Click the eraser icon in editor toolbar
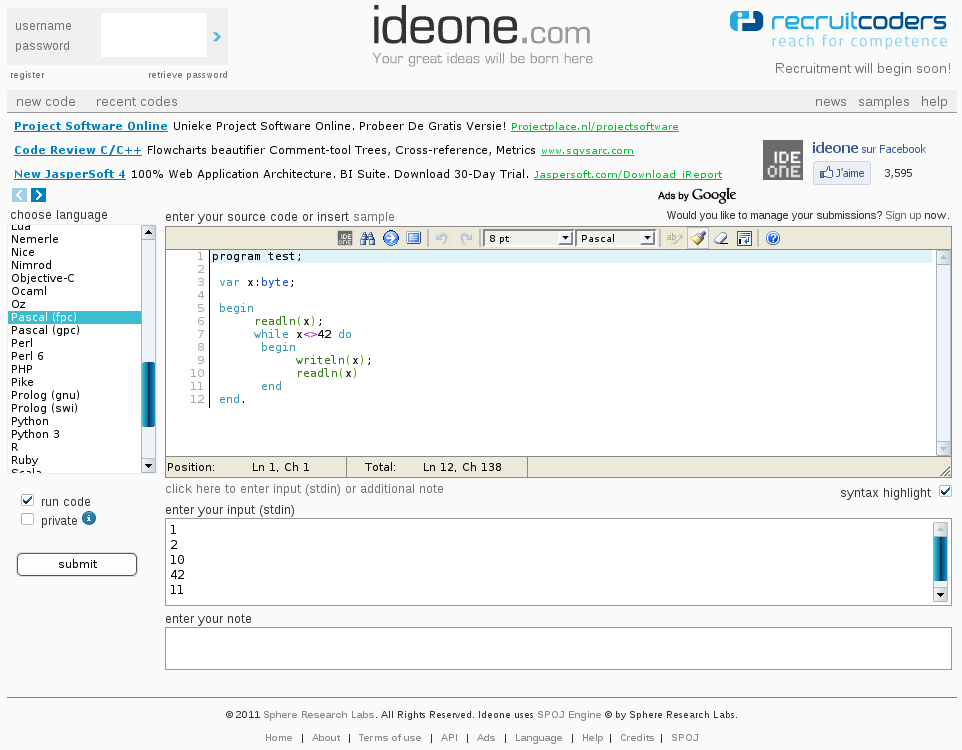The height and width of the screenshot is (750, 962). 721,238
